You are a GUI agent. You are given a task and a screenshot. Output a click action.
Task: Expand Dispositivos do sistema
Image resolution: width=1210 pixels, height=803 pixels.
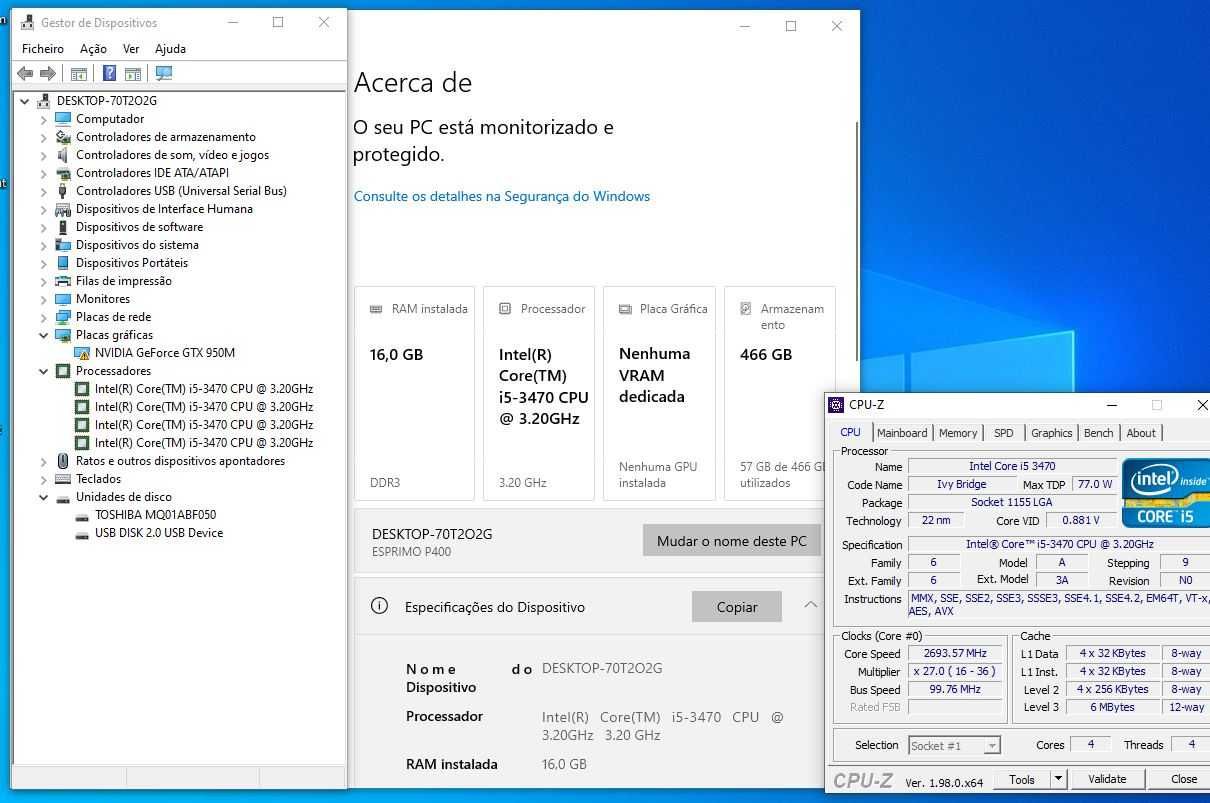click(x=43, y=245)
